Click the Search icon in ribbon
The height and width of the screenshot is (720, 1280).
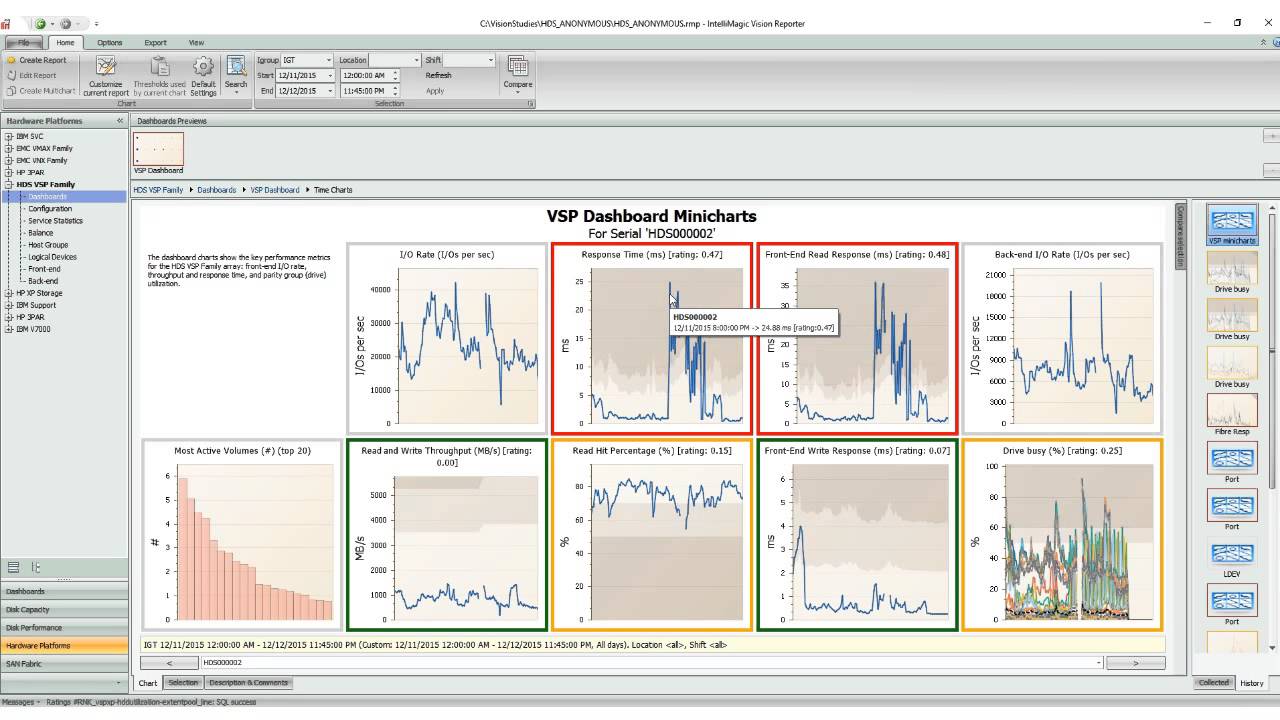point(236,67)
